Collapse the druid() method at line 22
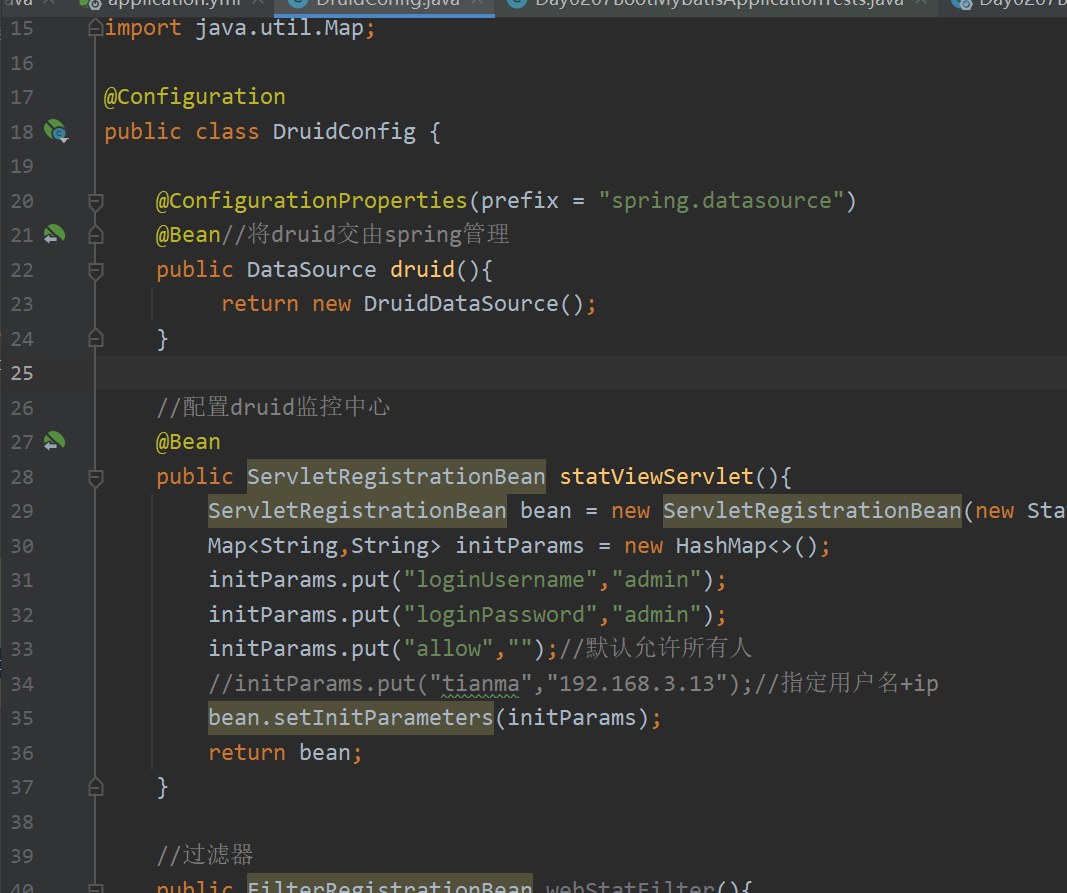Viewport: 1067px width, 893px height. coord(96,271)
